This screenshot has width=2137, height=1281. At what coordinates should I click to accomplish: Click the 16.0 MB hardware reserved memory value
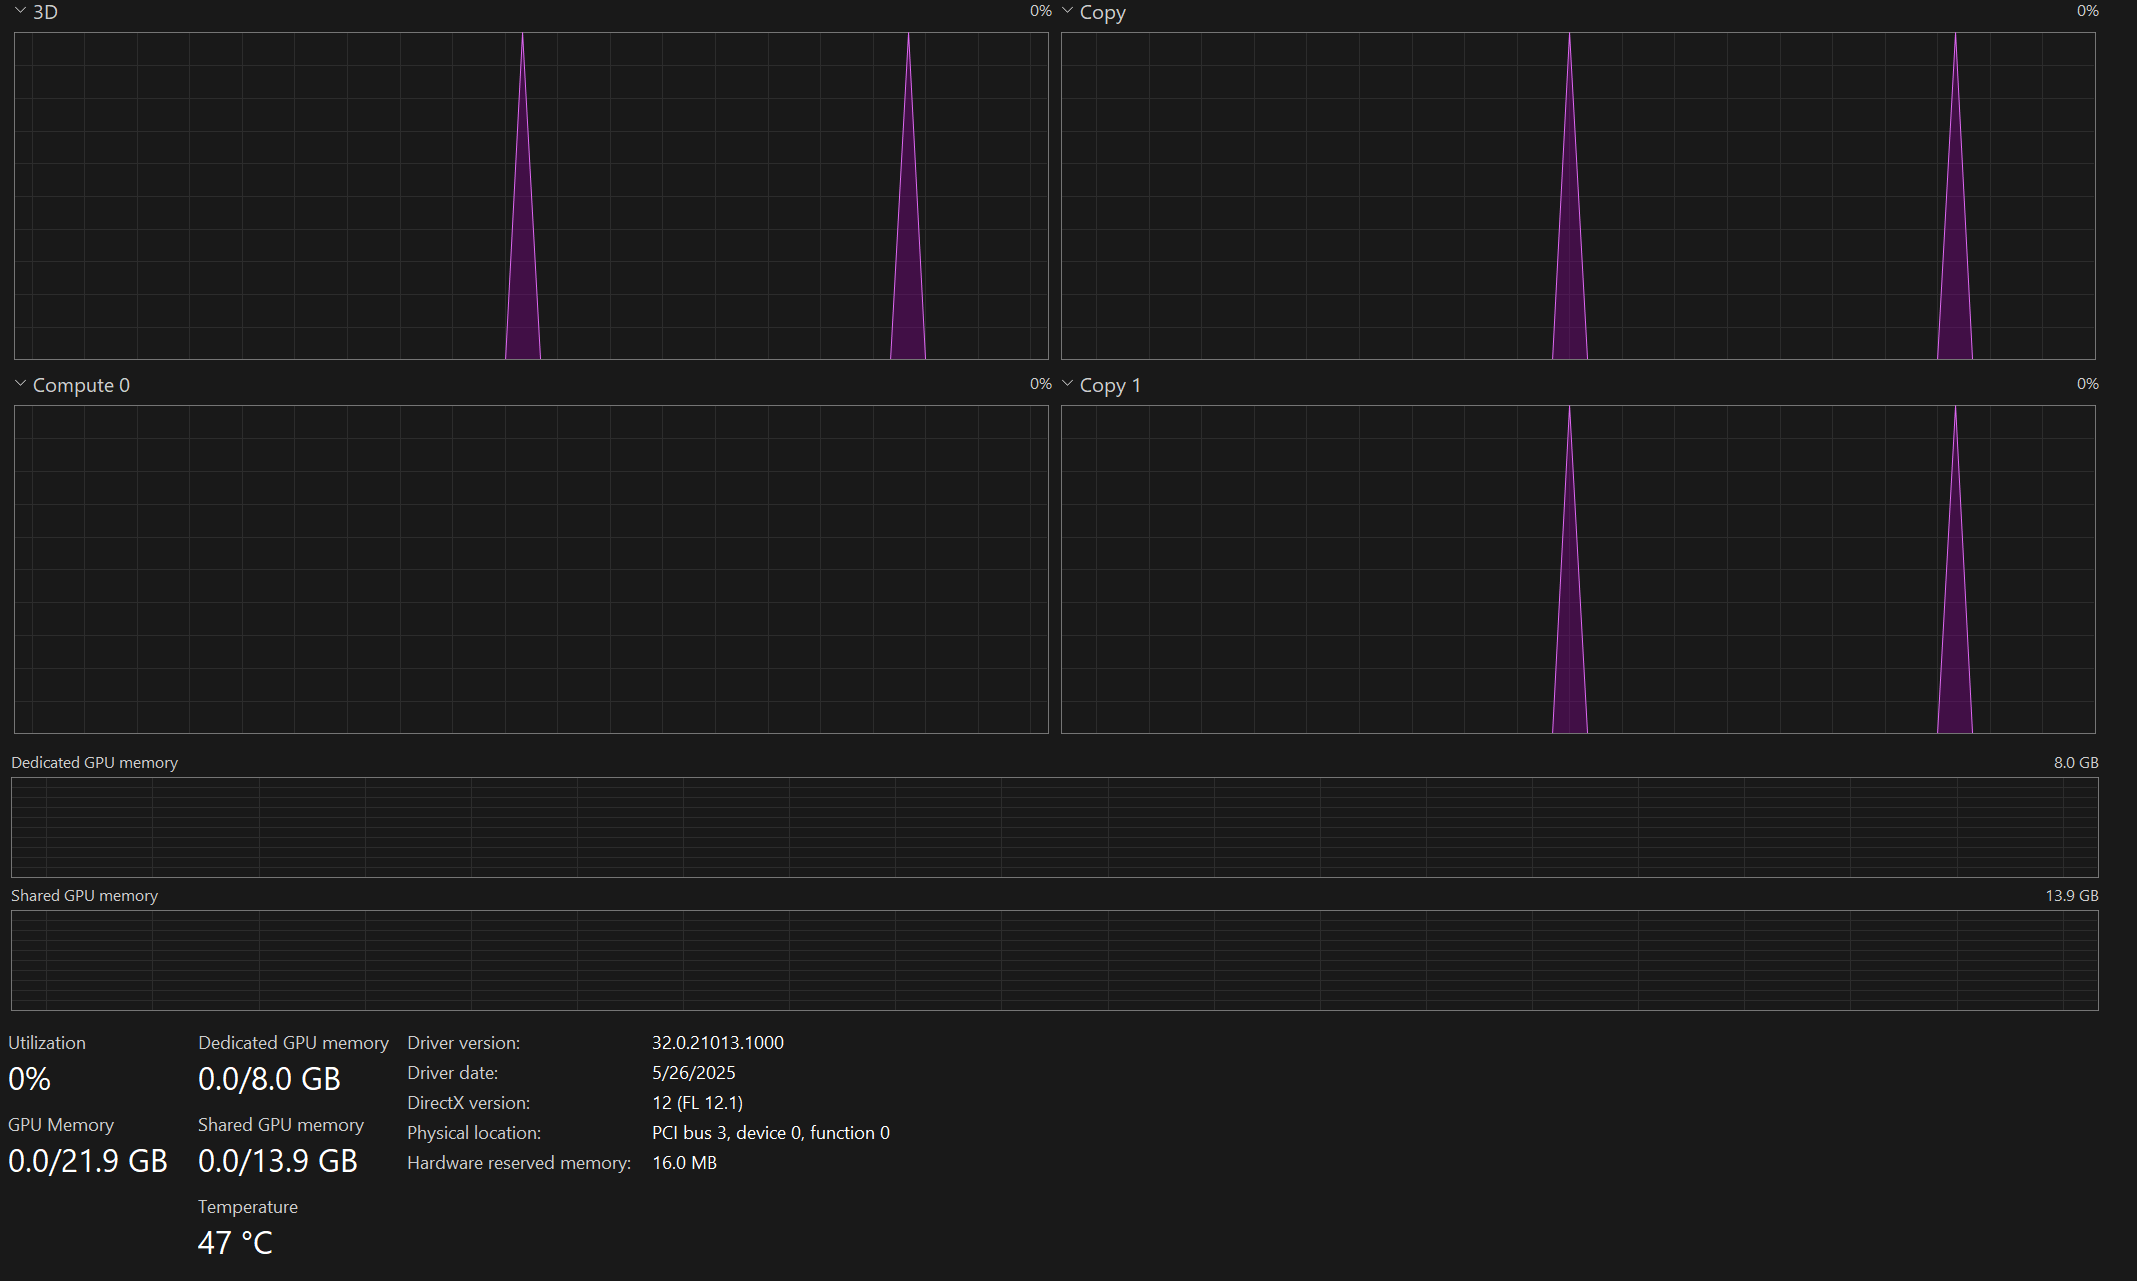(684, 1163)
